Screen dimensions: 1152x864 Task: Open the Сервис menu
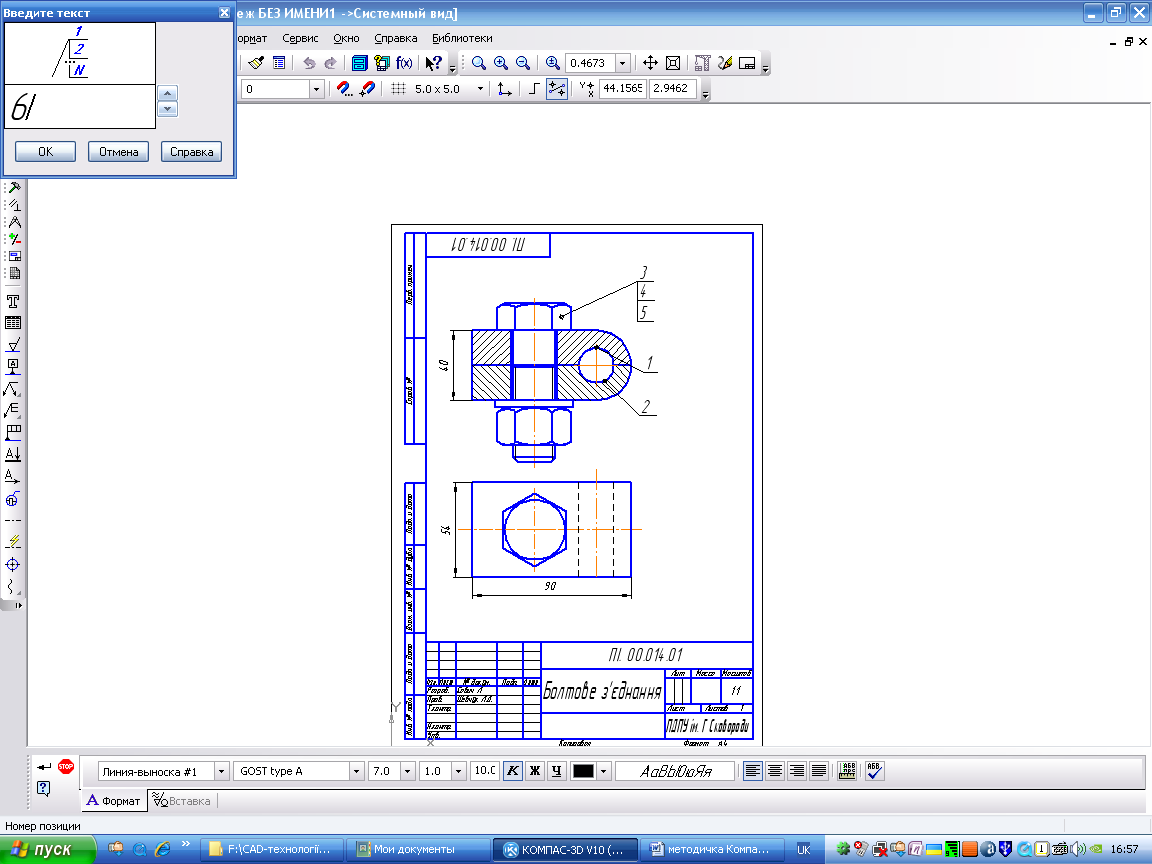click(x=300, y=38)
